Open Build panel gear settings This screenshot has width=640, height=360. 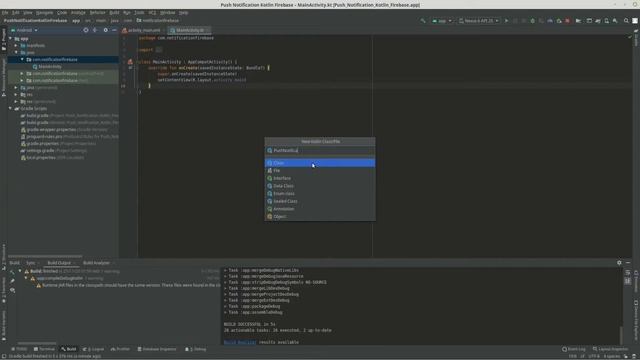pos(619,263)
